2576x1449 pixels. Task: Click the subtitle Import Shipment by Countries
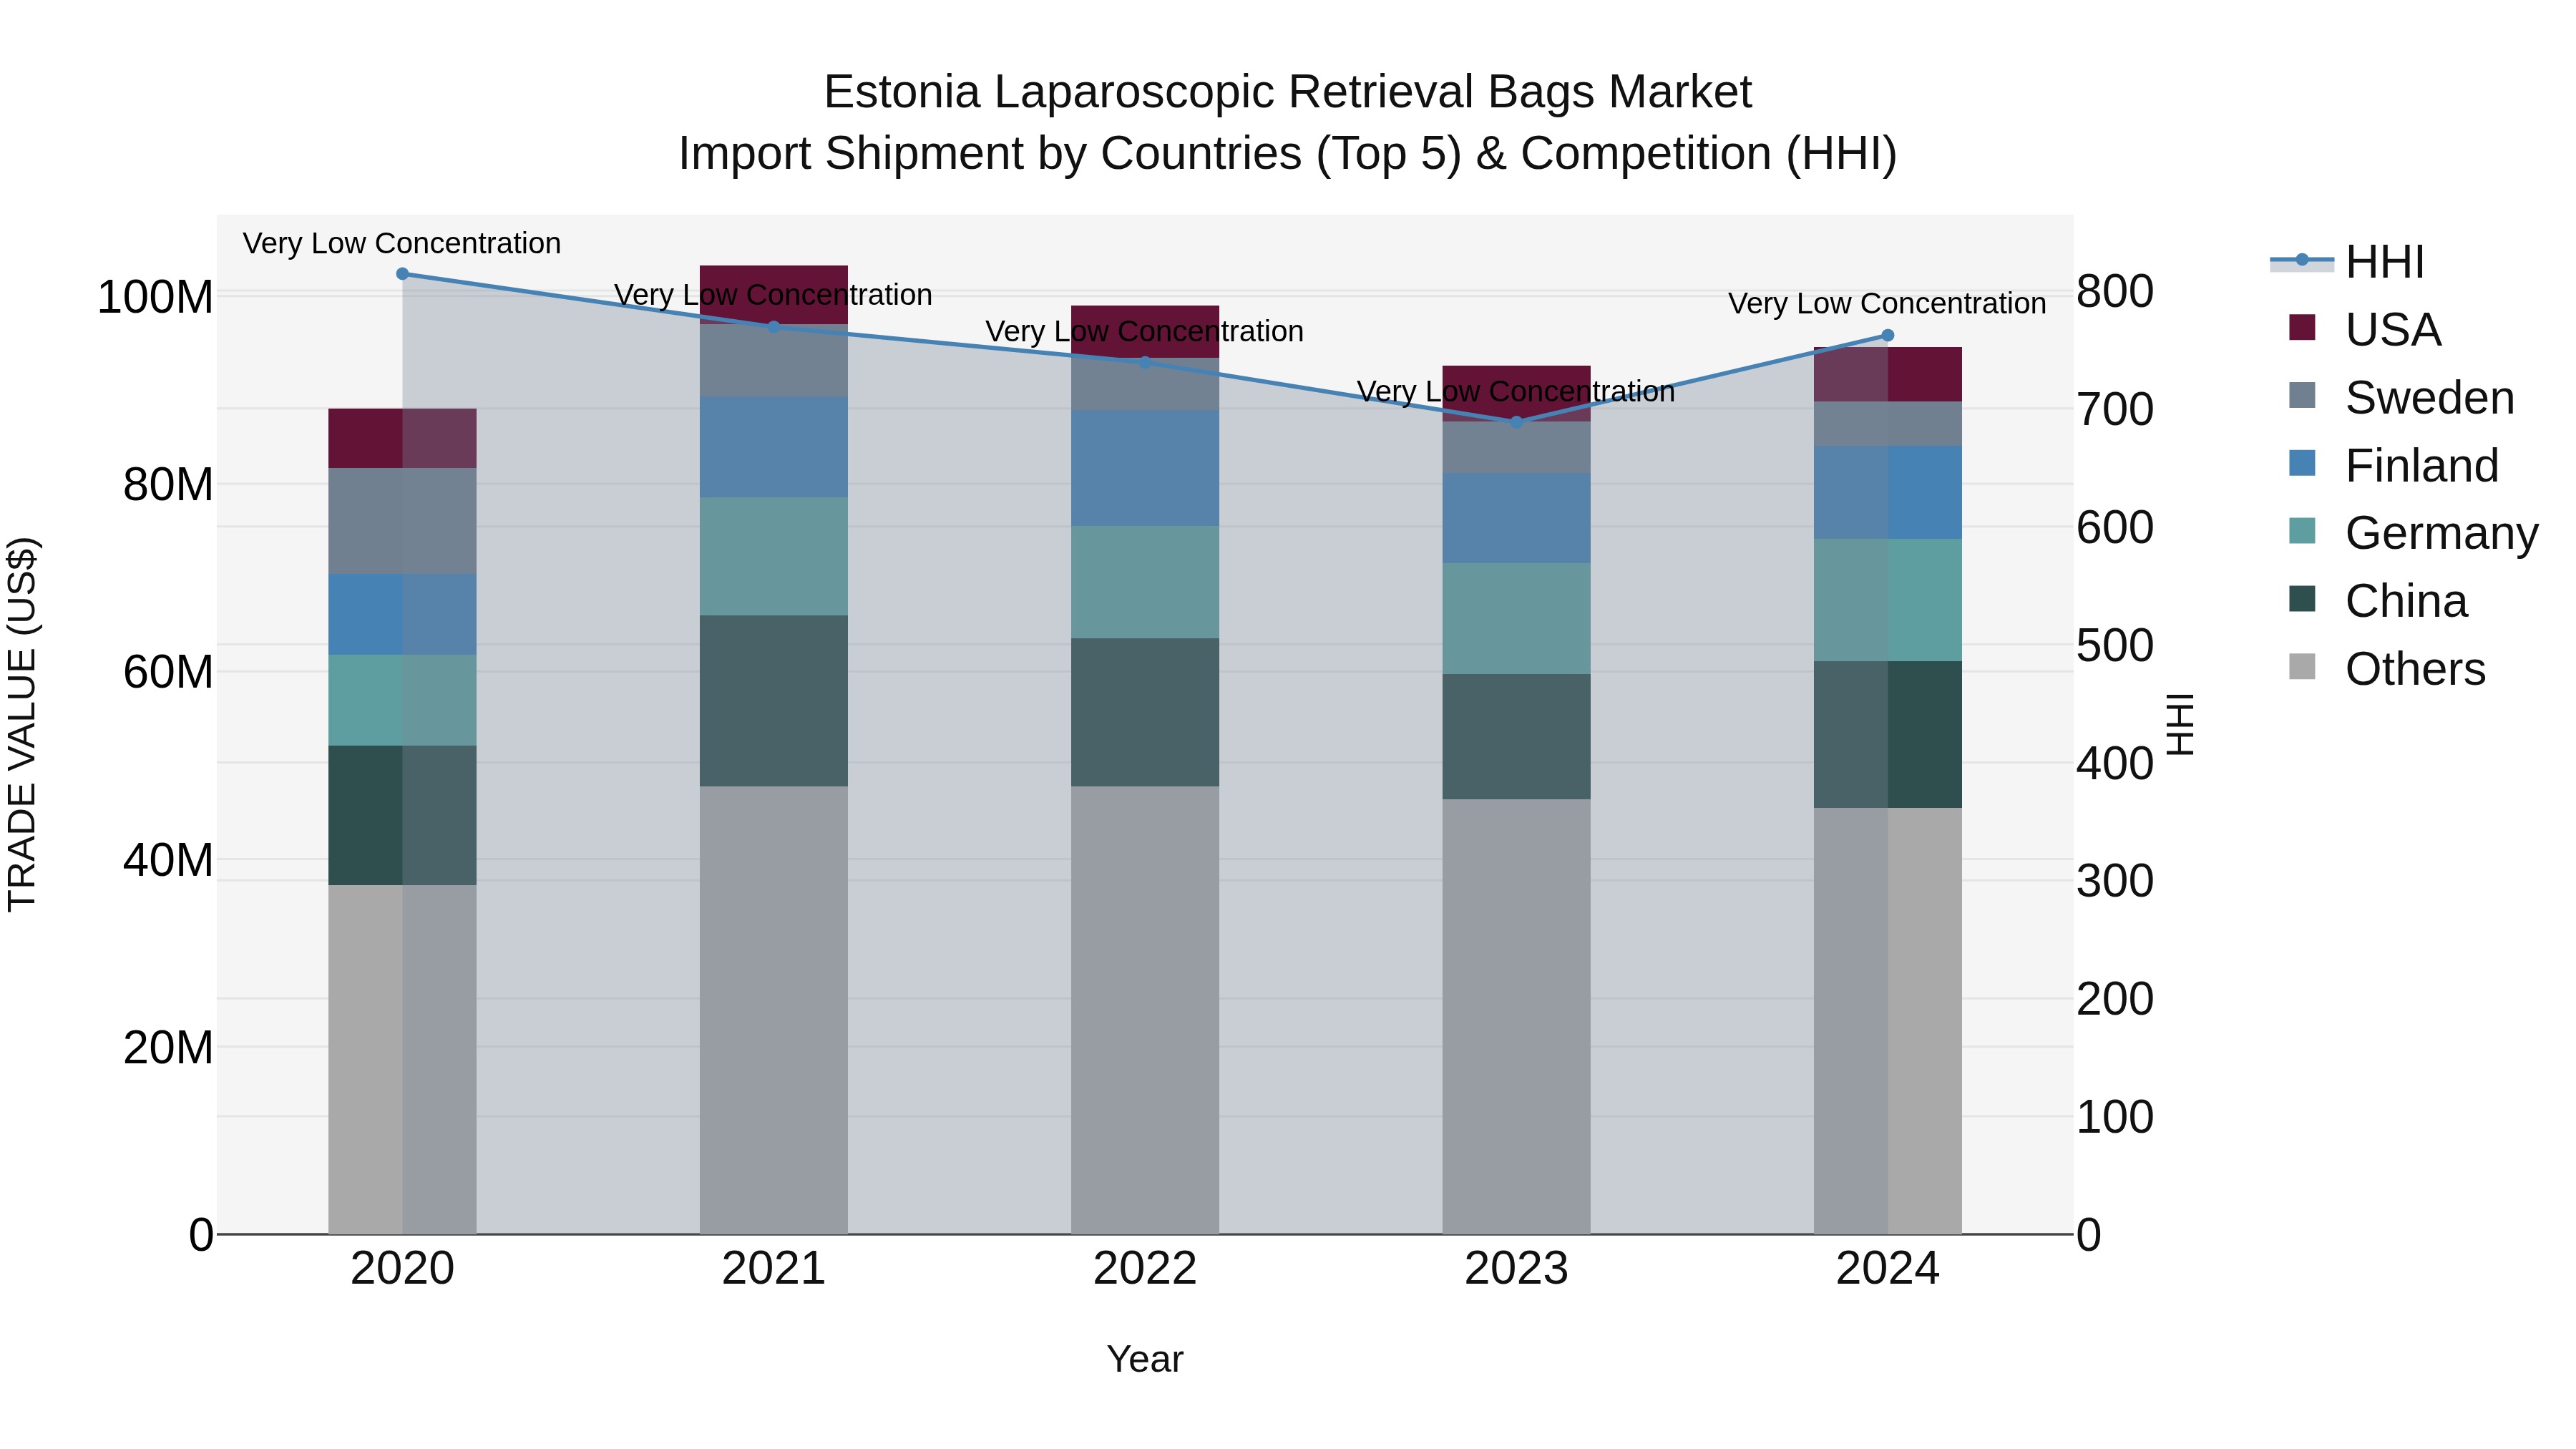point(1288,154)
